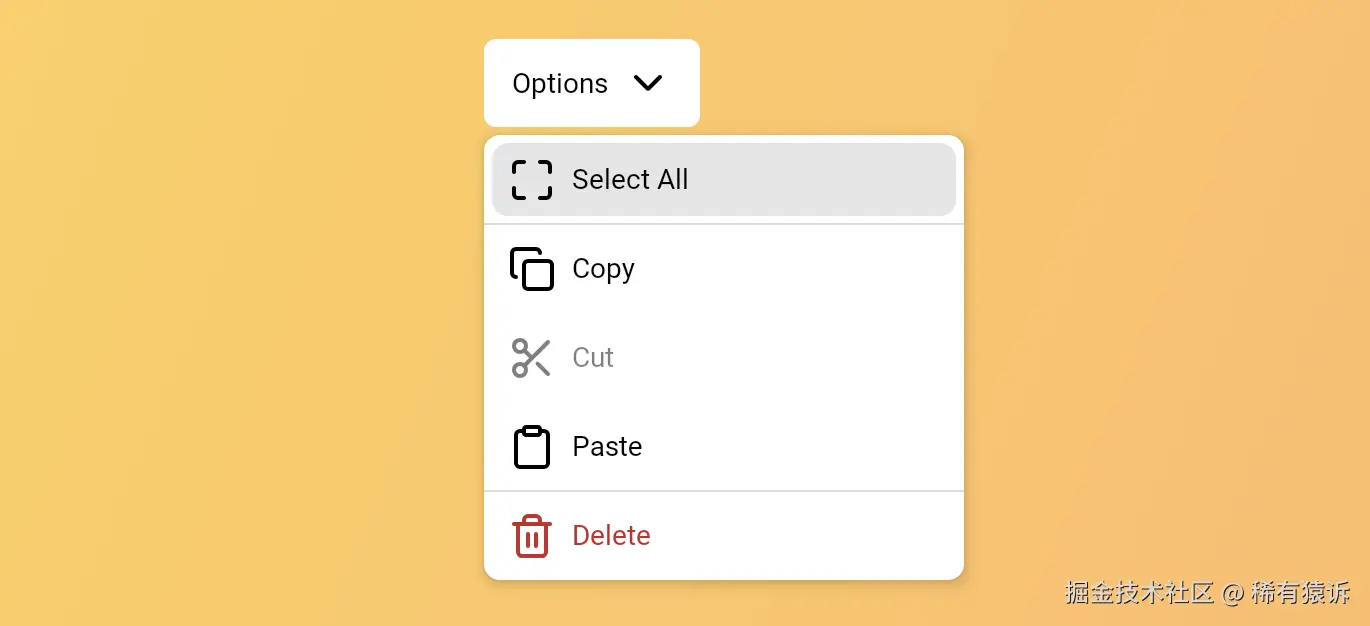1370x626 pixels.
Task: Open the Options dropdown
Action: [x=591, y=83]
